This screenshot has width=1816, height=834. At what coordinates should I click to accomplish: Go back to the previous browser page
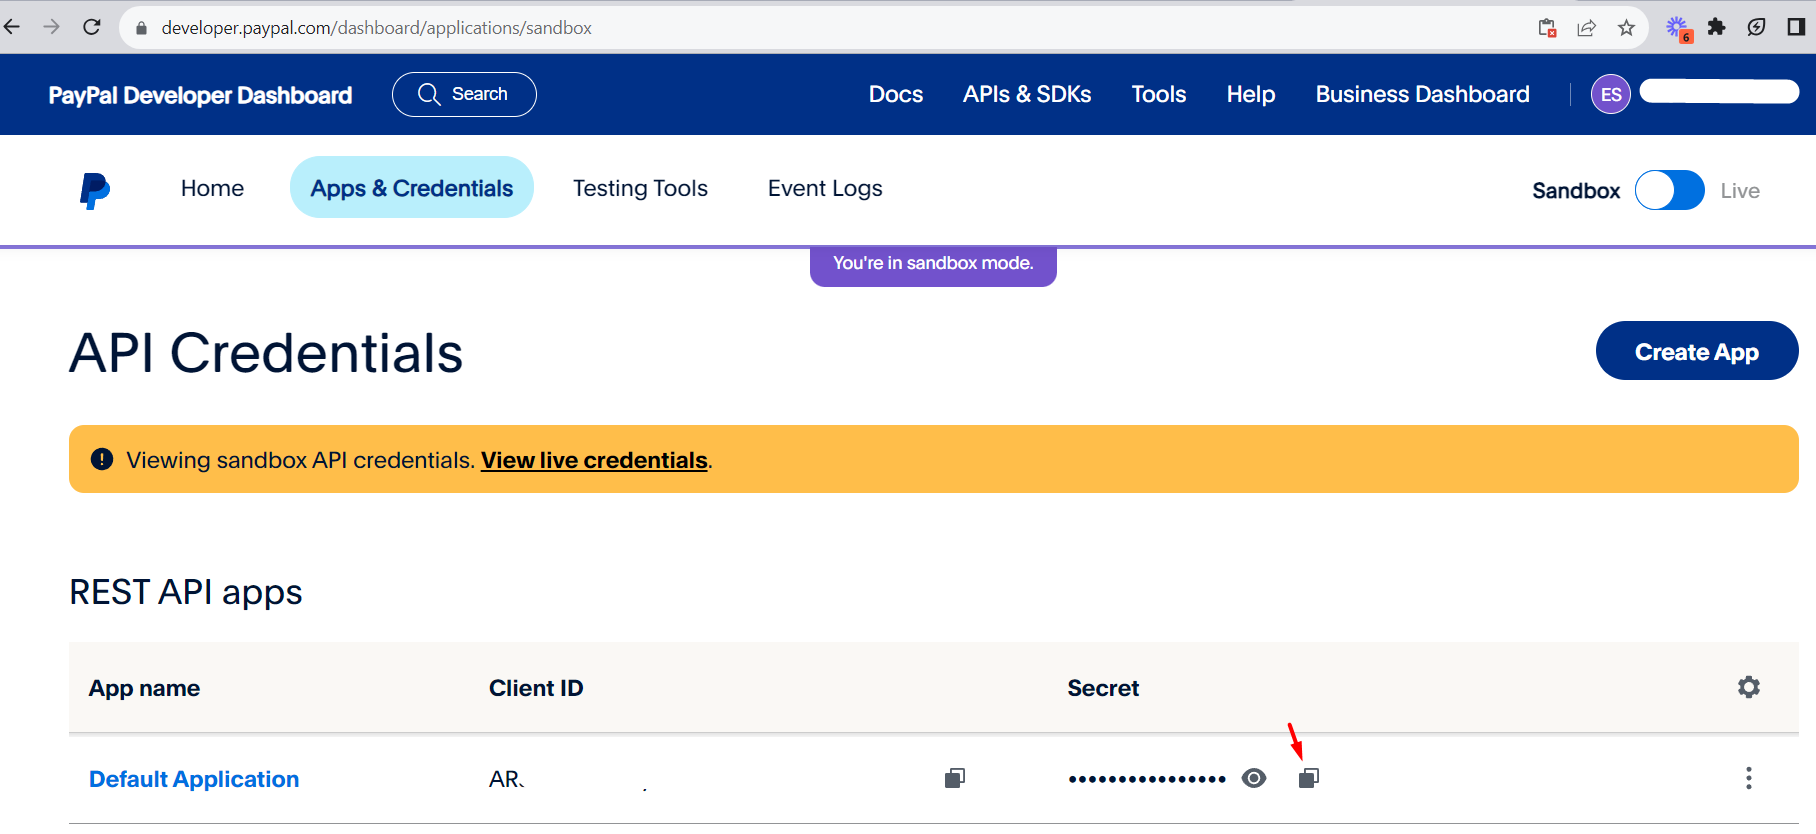tap(12, 27)
